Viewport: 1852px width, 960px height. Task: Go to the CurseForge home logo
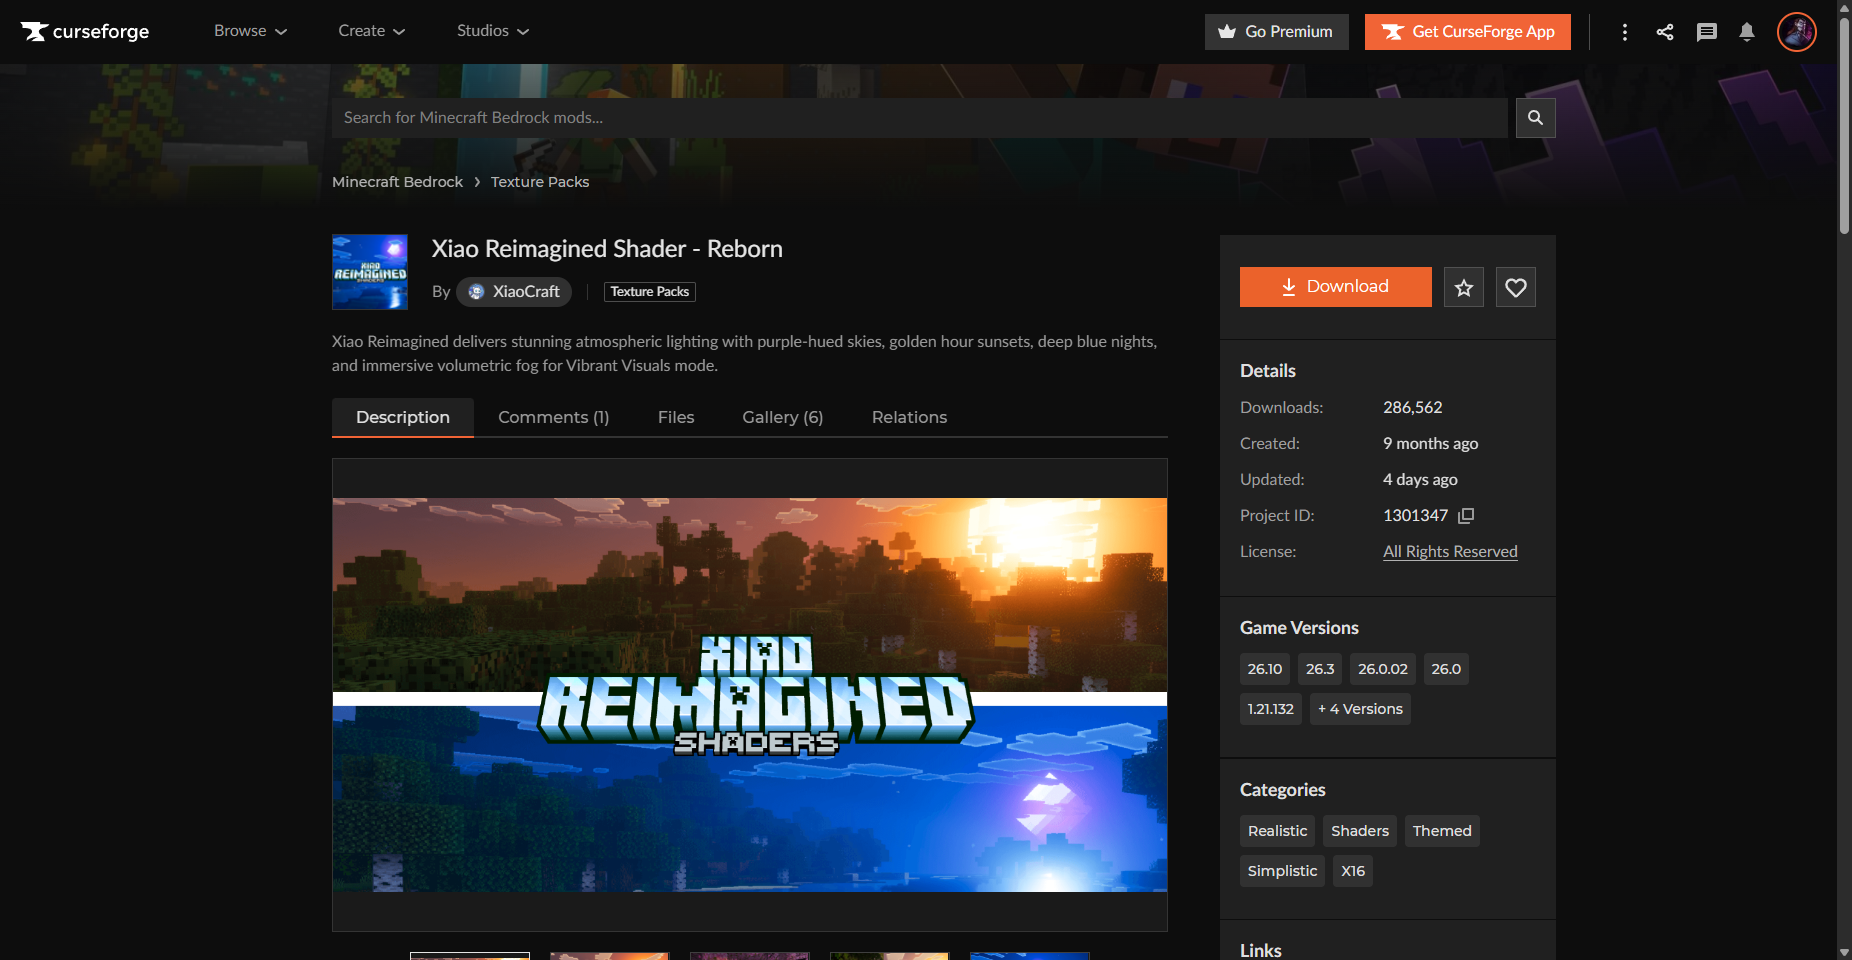(x=85, y=32)
